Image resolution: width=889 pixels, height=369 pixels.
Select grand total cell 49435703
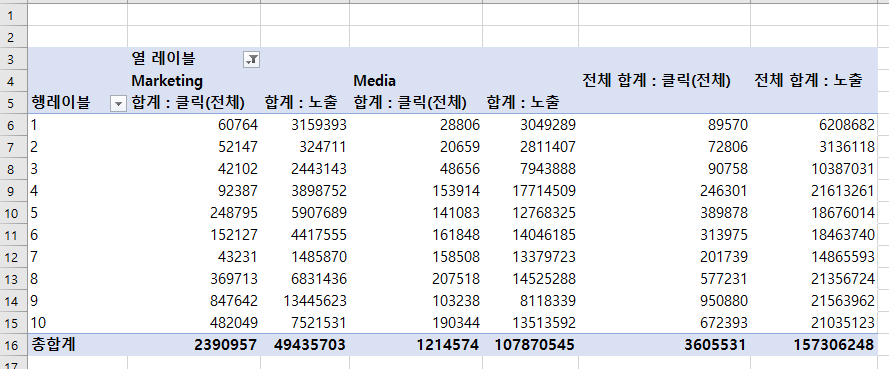[x=305, y=345]
